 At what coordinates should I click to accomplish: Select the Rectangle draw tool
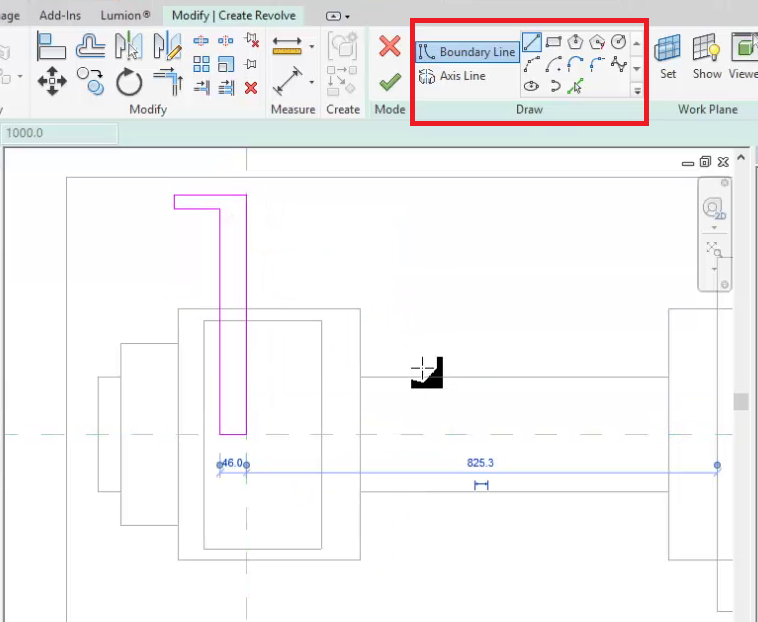tap(553, 42)
